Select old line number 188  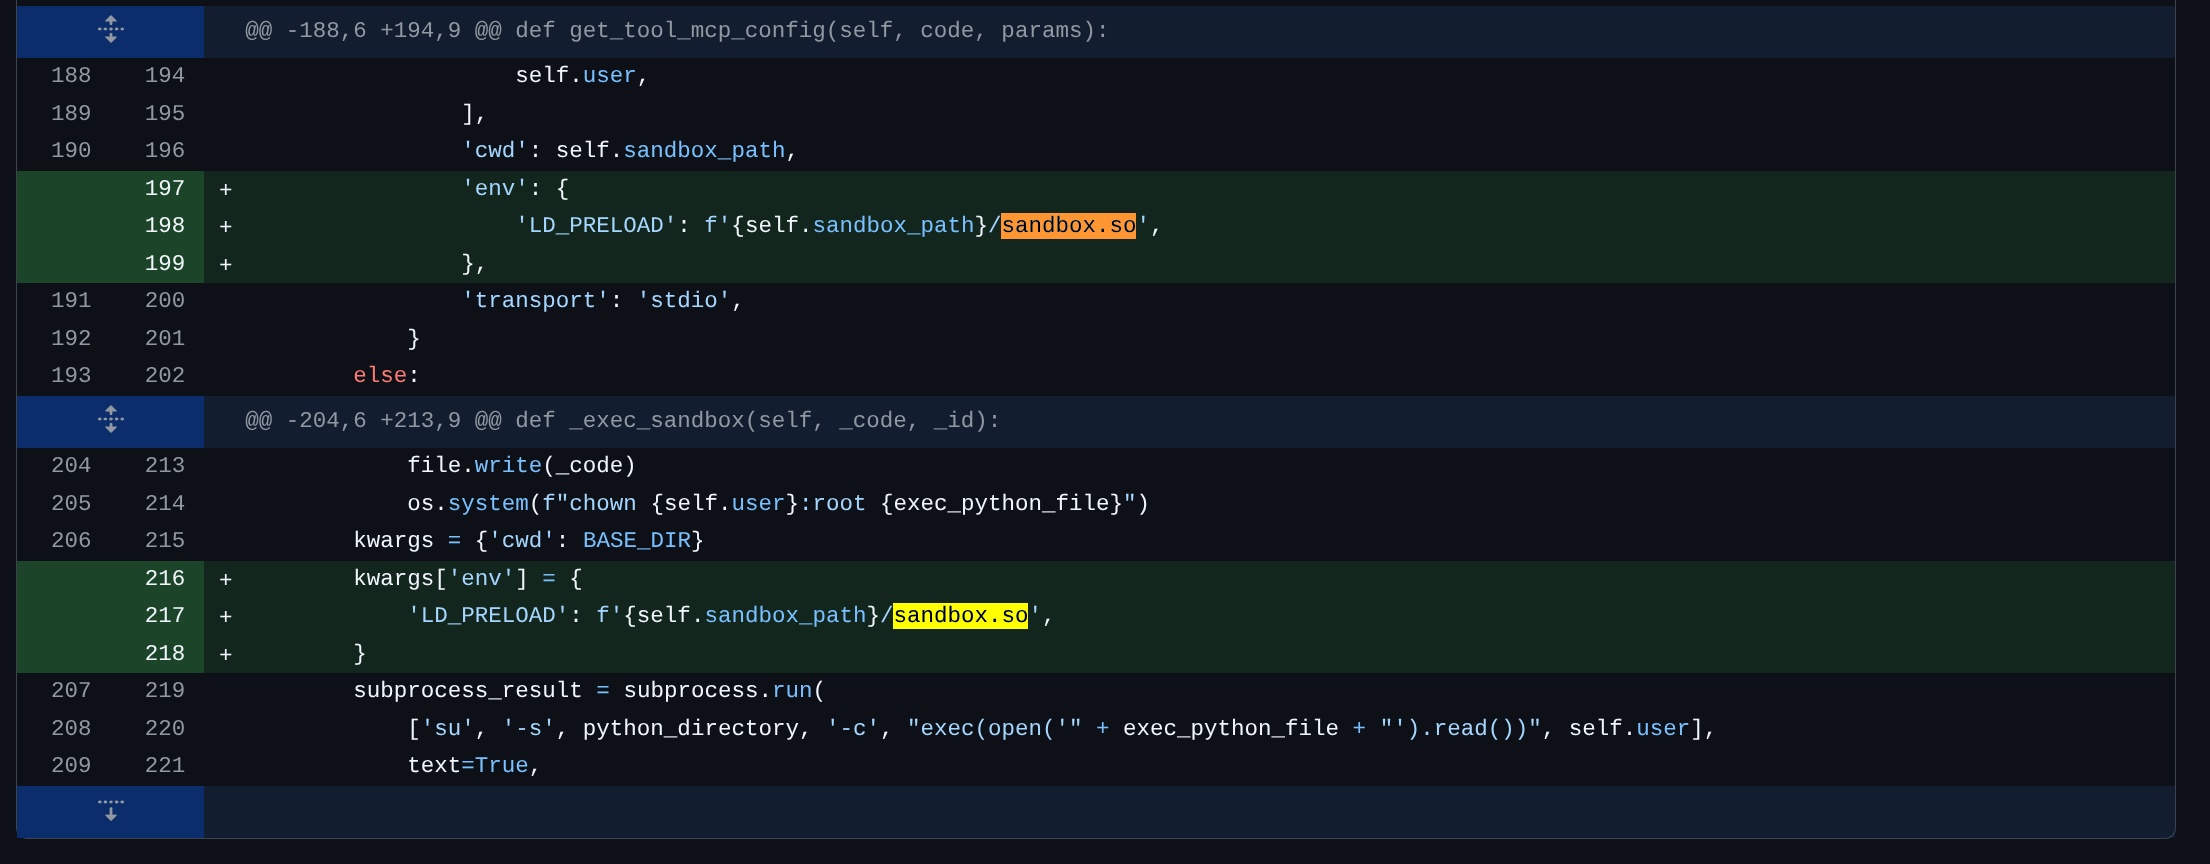[x=71, y=76]
